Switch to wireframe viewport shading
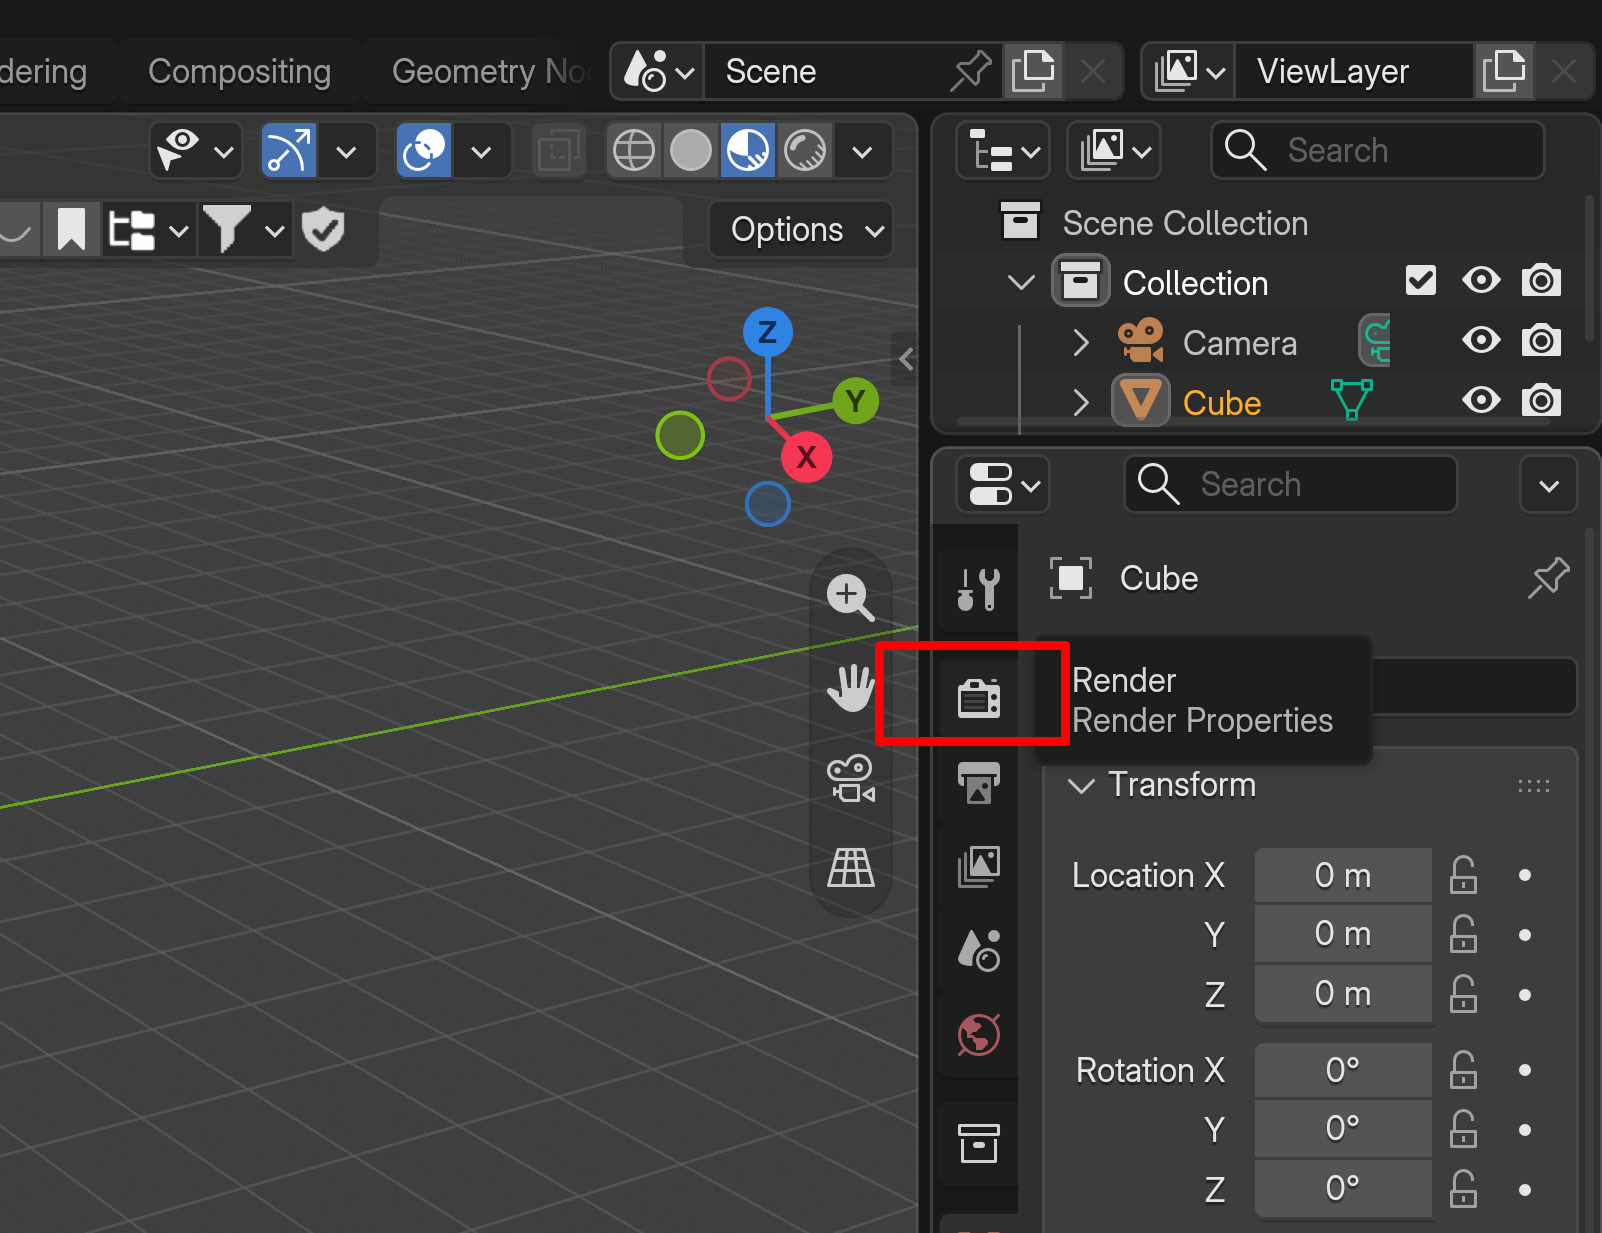 (634, 151)
